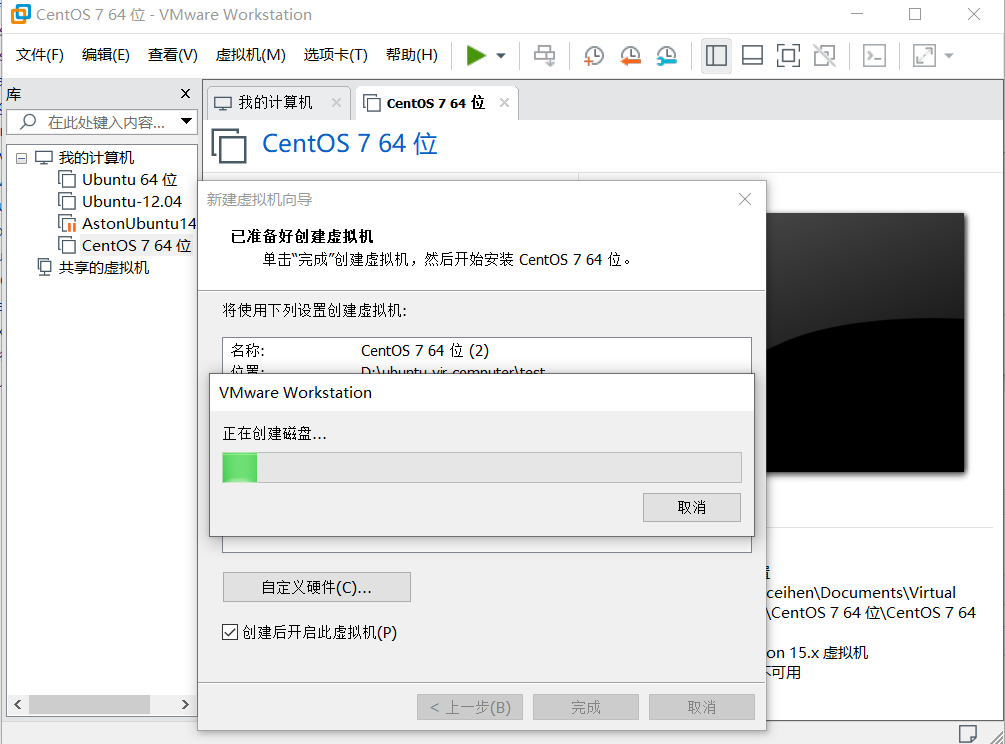This screenshot has width=1005, height=744.
Task: Open the 文件(F) menu
Action: [x=40, y=55]
